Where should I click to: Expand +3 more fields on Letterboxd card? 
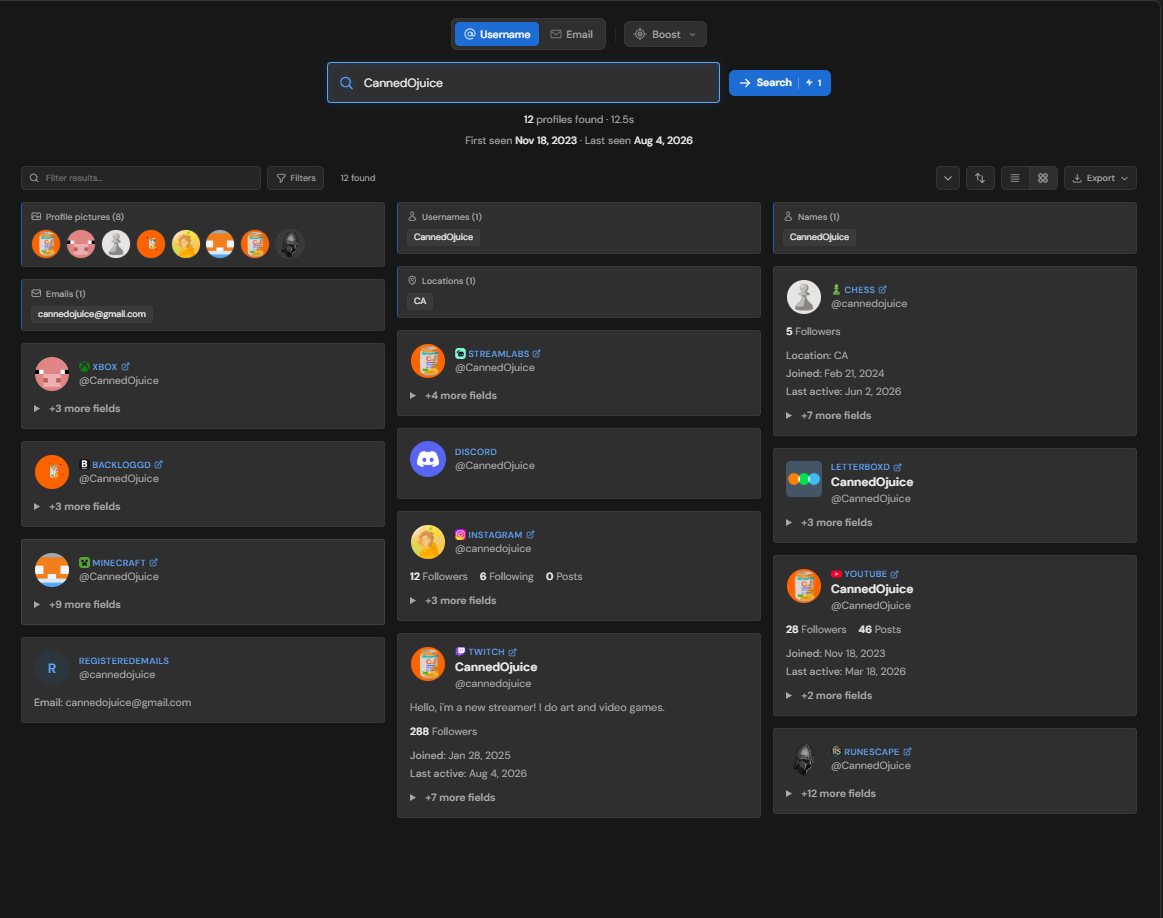coord(829,522)
